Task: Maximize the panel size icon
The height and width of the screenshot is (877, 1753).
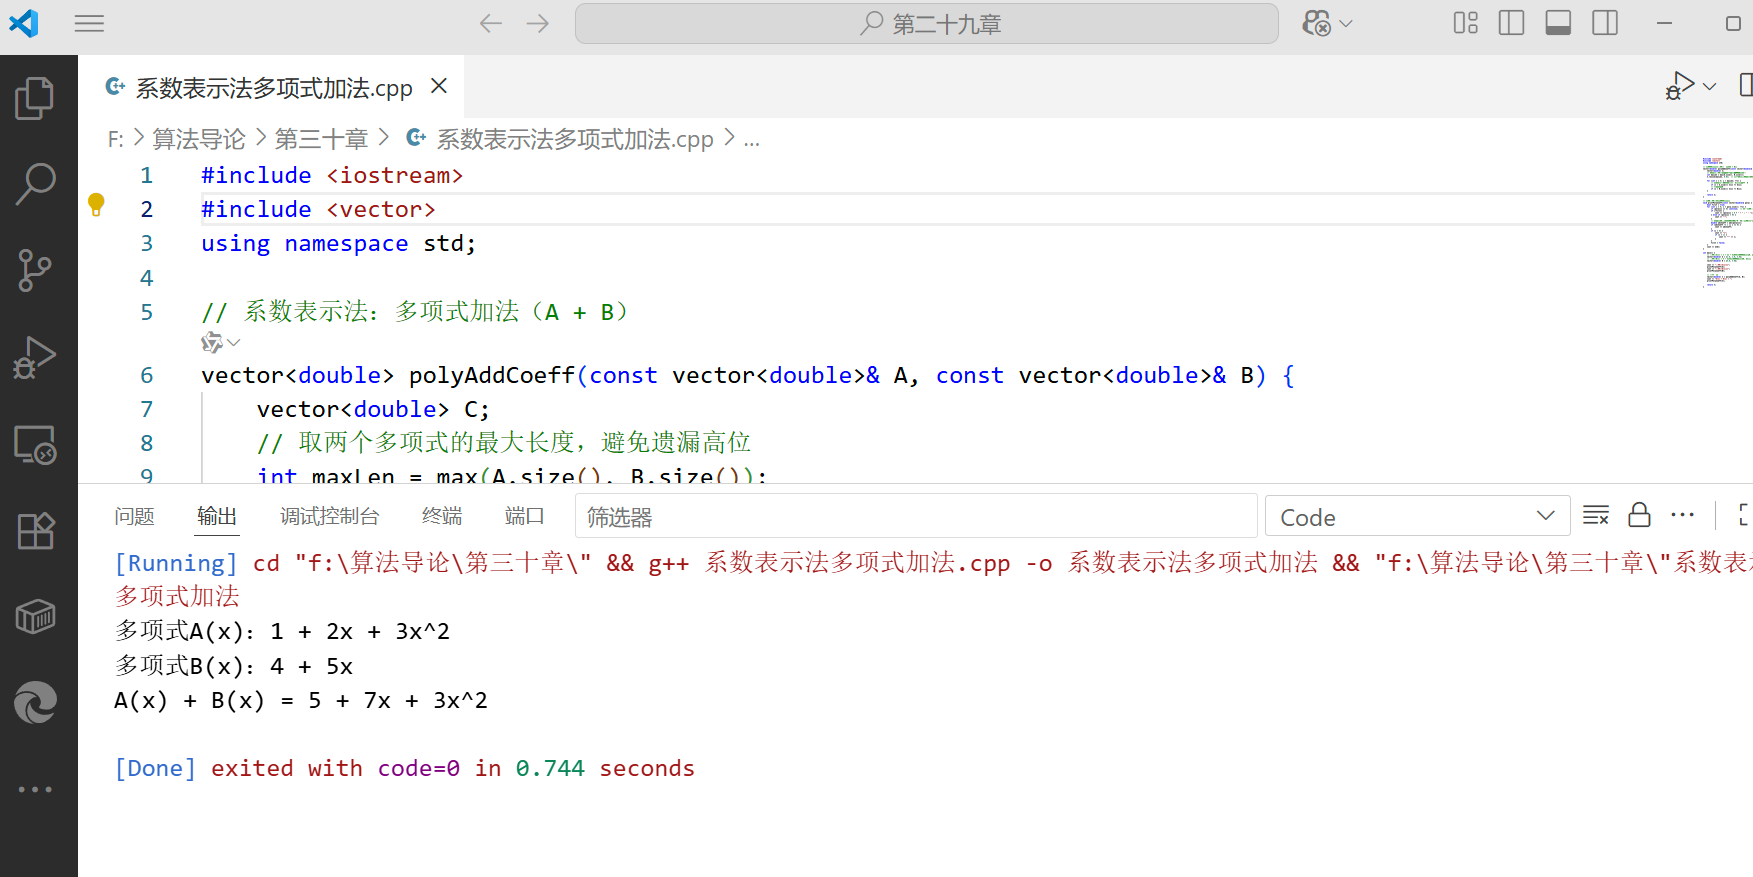Action: point(1745,516)
